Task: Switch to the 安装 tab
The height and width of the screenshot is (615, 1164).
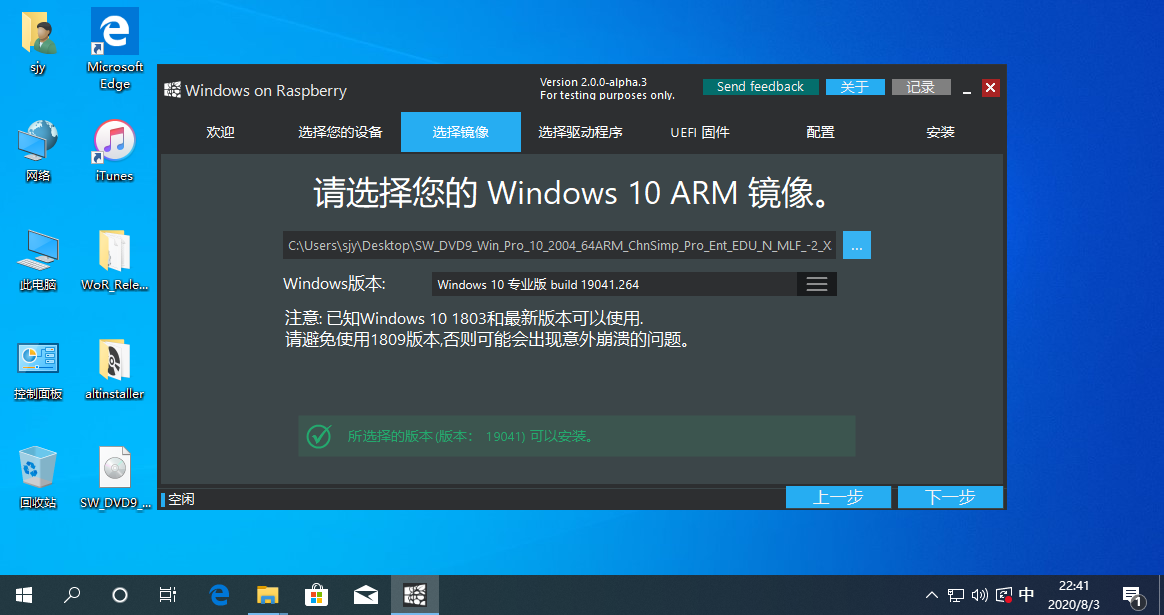Action: click(x=941, y=132)
